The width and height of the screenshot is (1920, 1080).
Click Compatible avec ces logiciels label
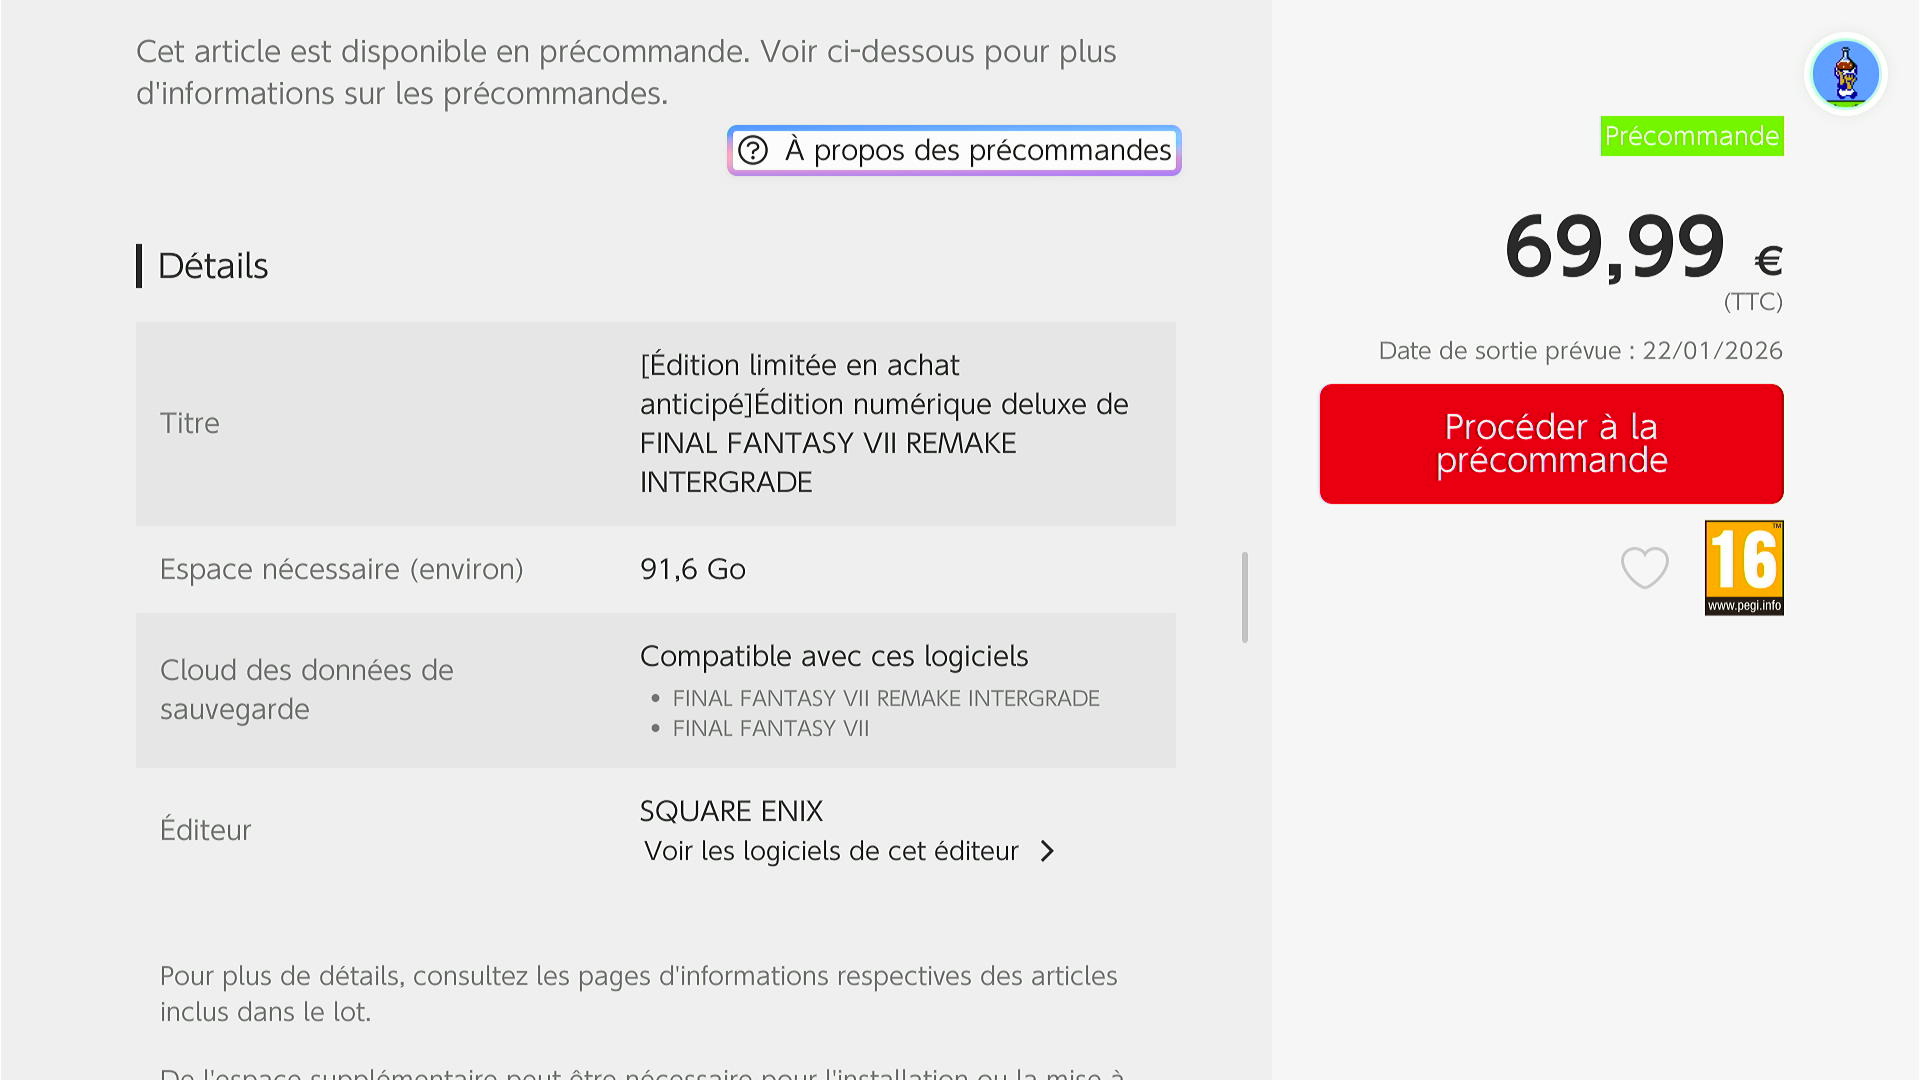pos(833,656)
